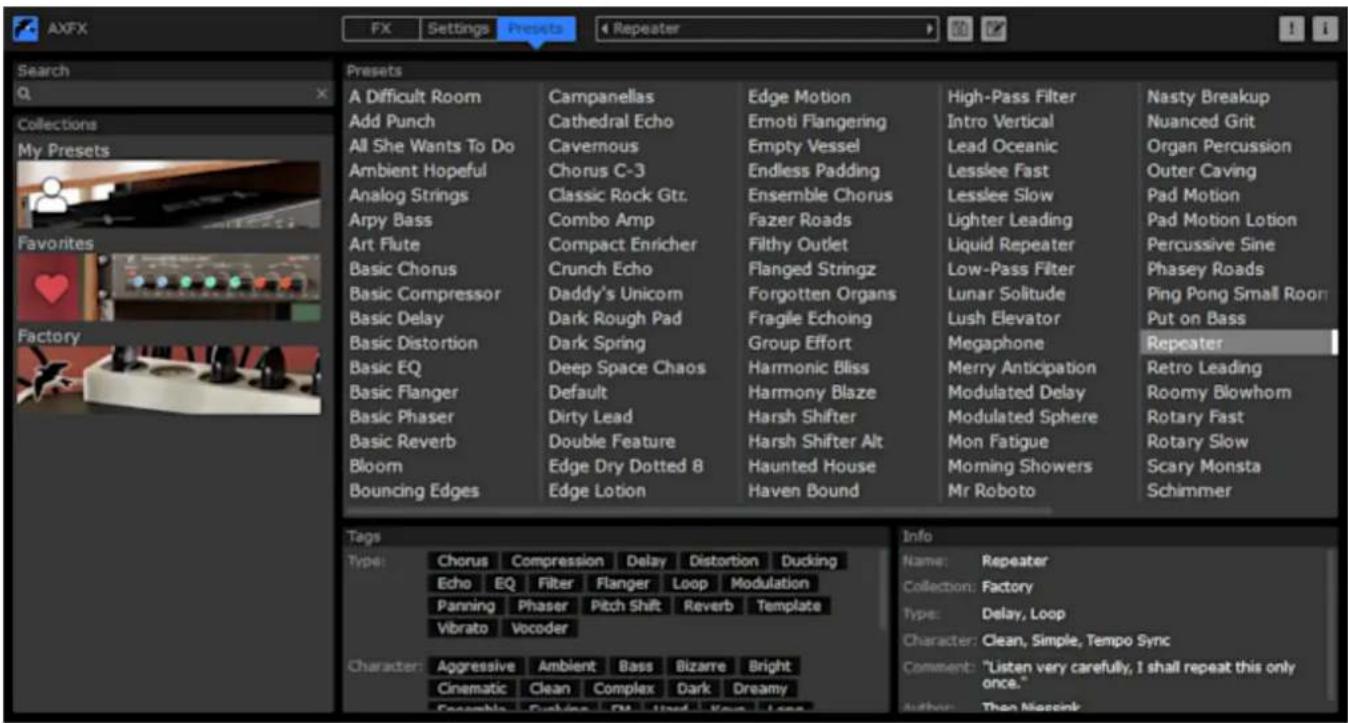This screenshot has width=1348, height=723.
Task: Click the presets list horizontal scrollbar
Action: [700, 510]
